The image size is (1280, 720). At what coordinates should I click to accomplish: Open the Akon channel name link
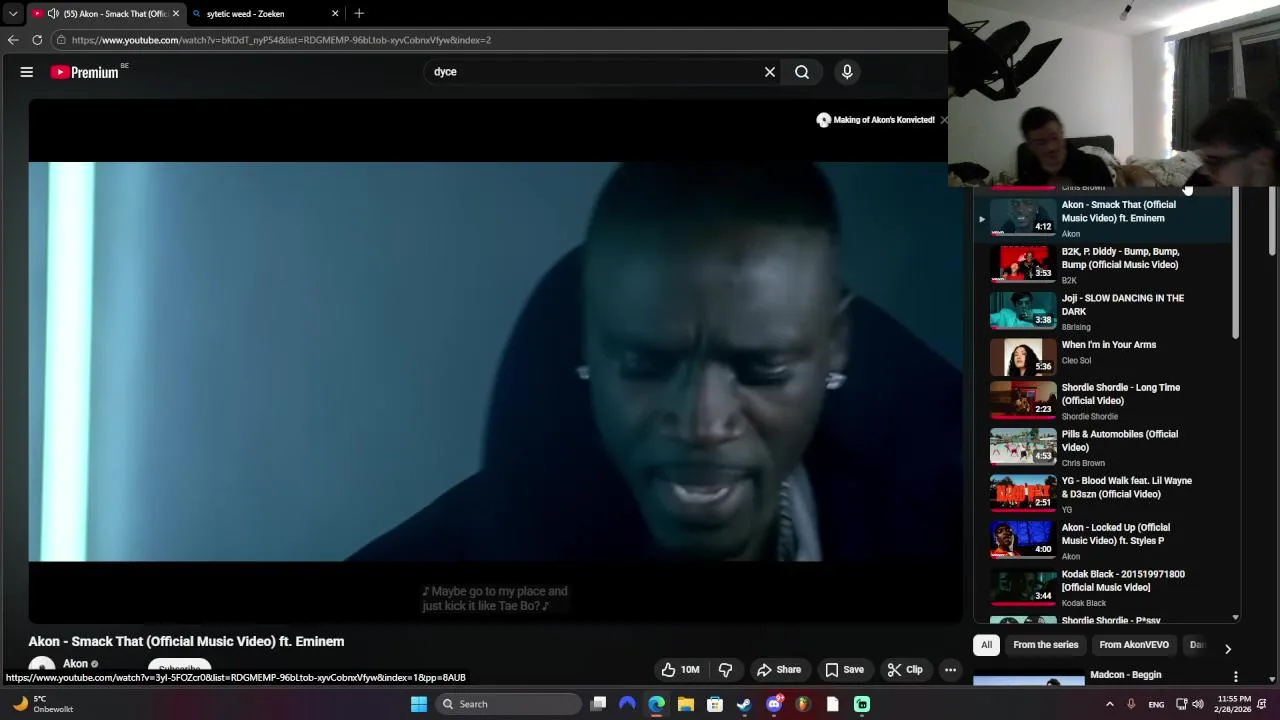tap(76, 664)
